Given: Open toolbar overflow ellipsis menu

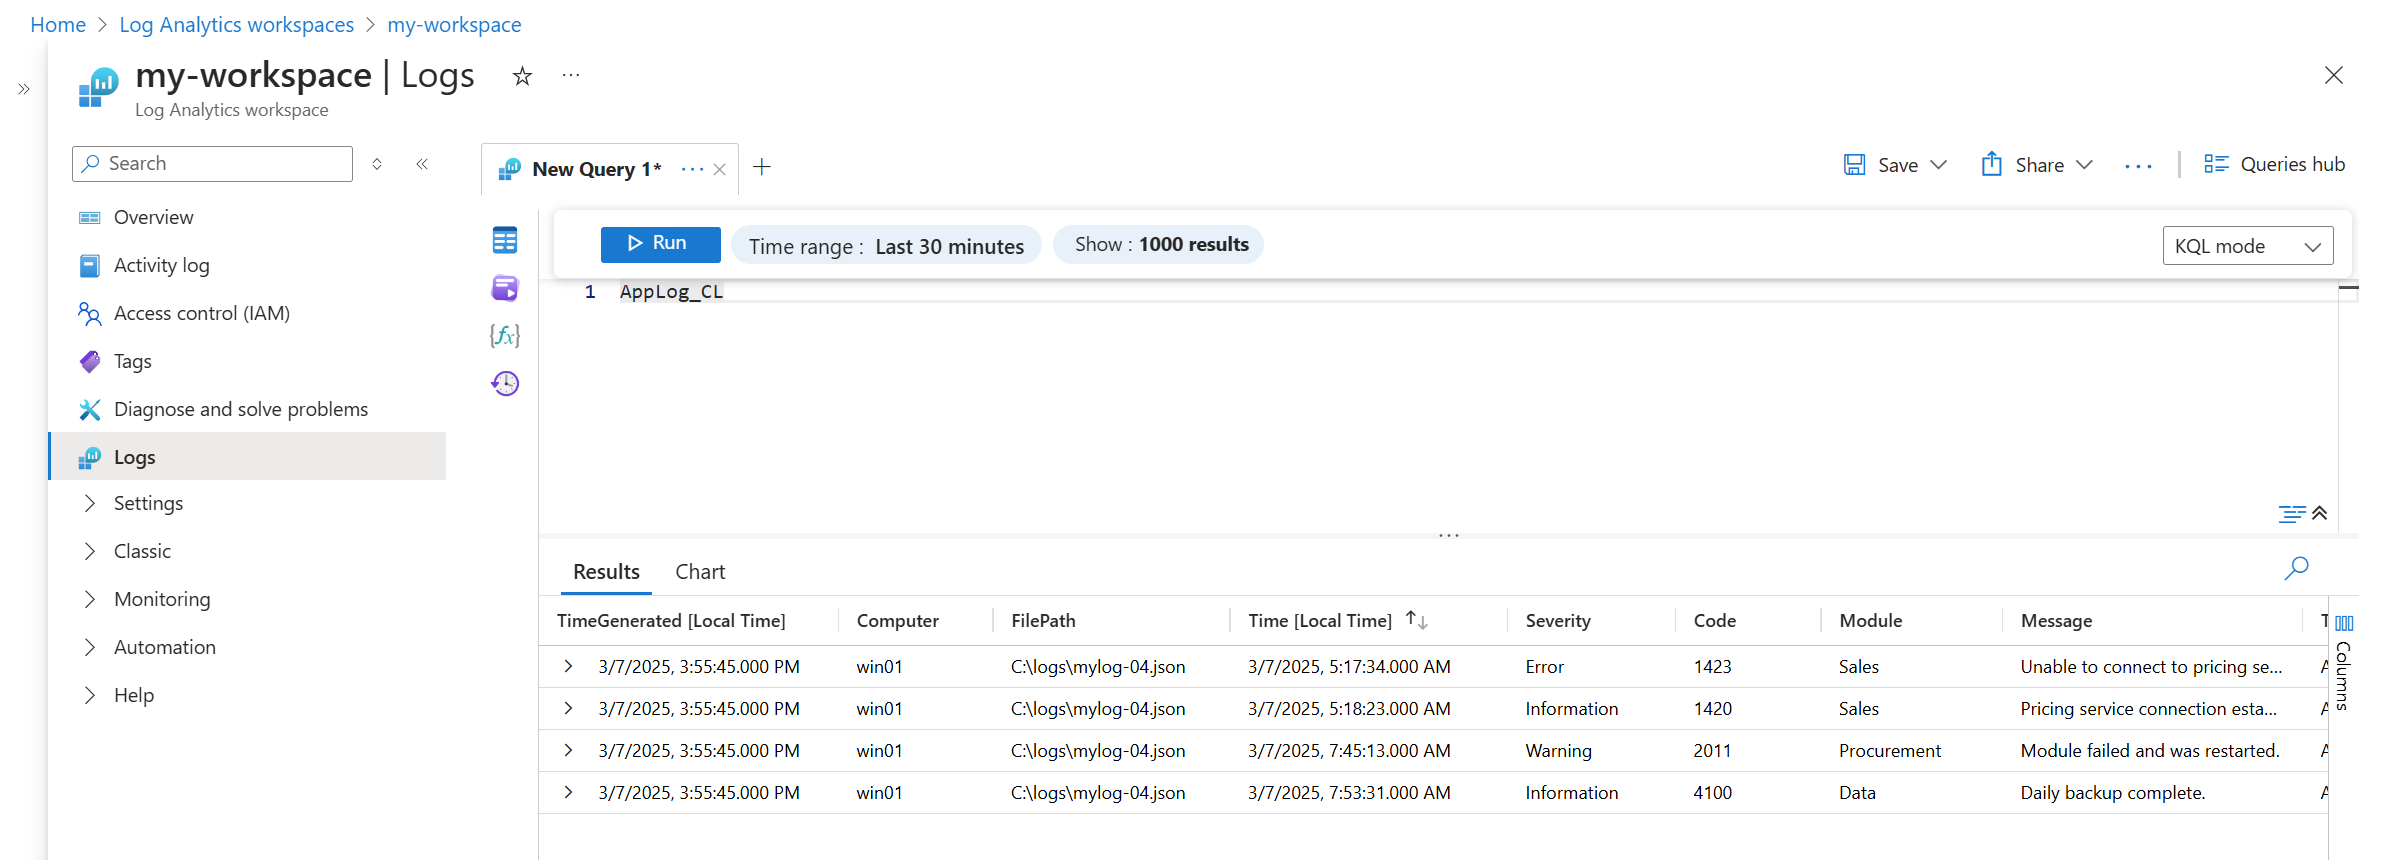Looking at the screenshot, I should click(x=2138, y=166).
